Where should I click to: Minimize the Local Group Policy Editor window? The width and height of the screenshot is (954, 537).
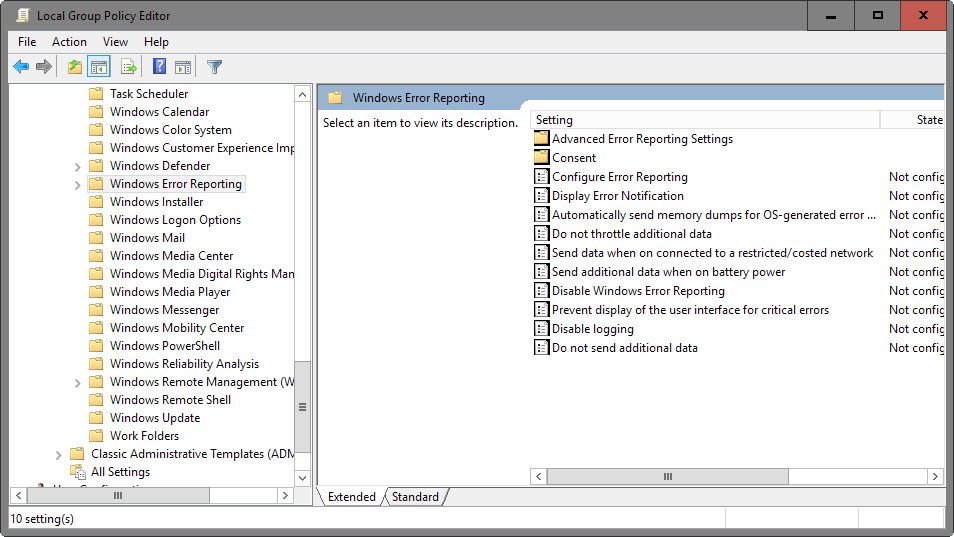[x=830, y=16]
